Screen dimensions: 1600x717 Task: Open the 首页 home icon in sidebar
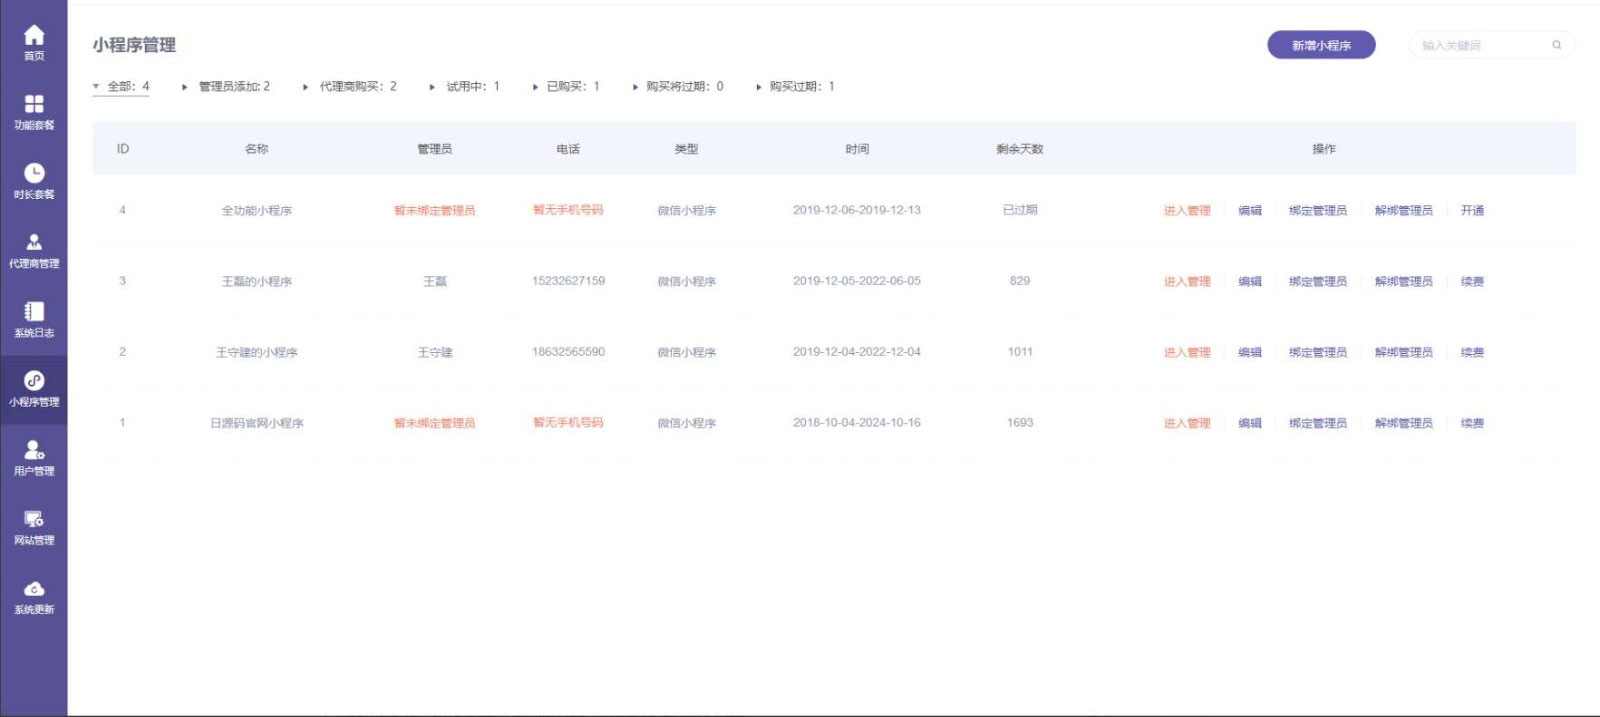34,36
